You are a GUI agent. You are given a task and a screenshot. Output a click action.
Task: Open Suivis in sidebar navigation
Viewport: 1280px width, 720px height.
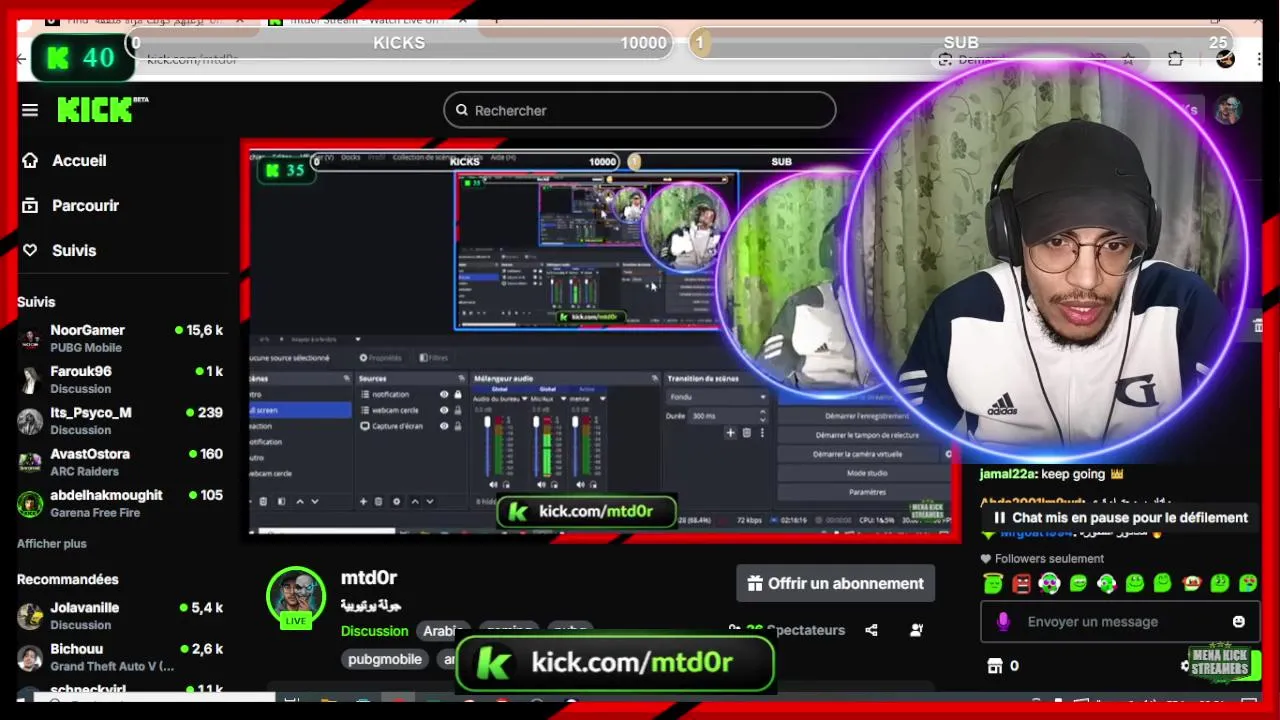click(x=60, y=250)
